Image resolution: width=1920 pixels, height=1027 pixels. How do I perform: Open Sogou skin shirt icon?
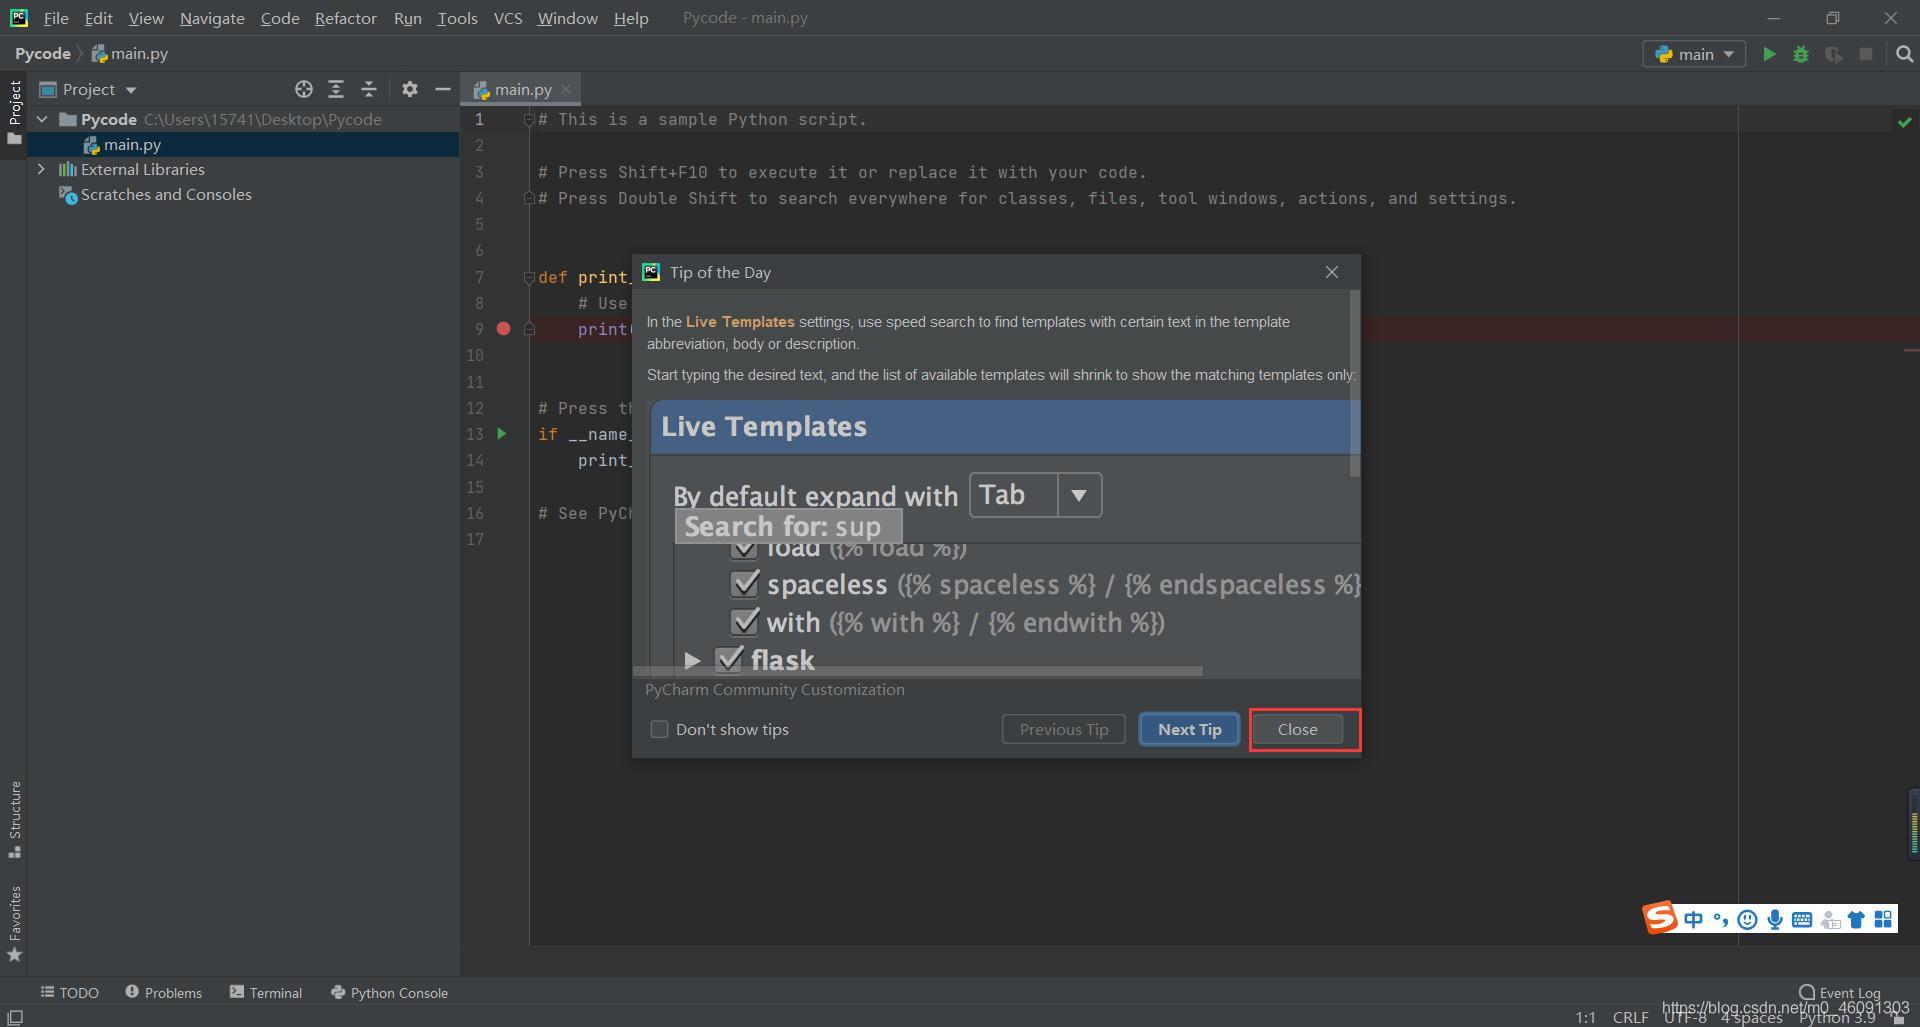coord(1856,920)
